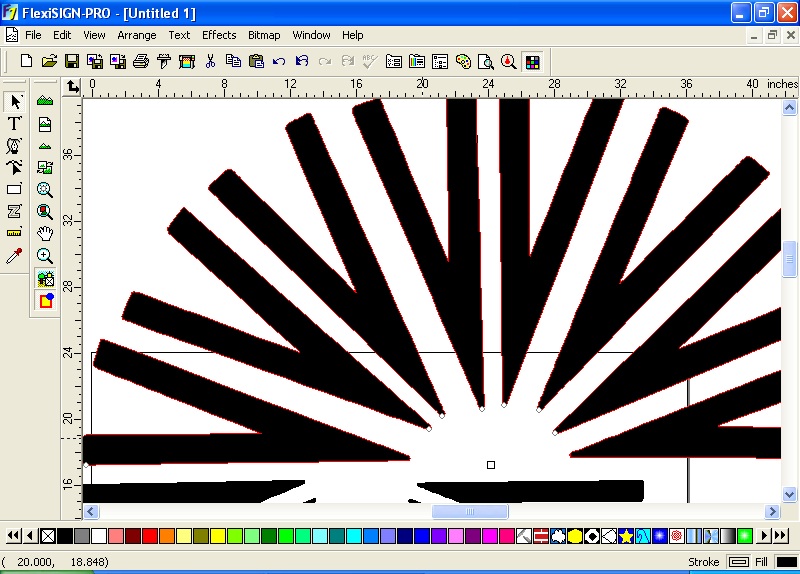Jump palette to start with double-left arrow
Image resolution: width=800 pixels, height=574 pixels.
pos(13,536)
